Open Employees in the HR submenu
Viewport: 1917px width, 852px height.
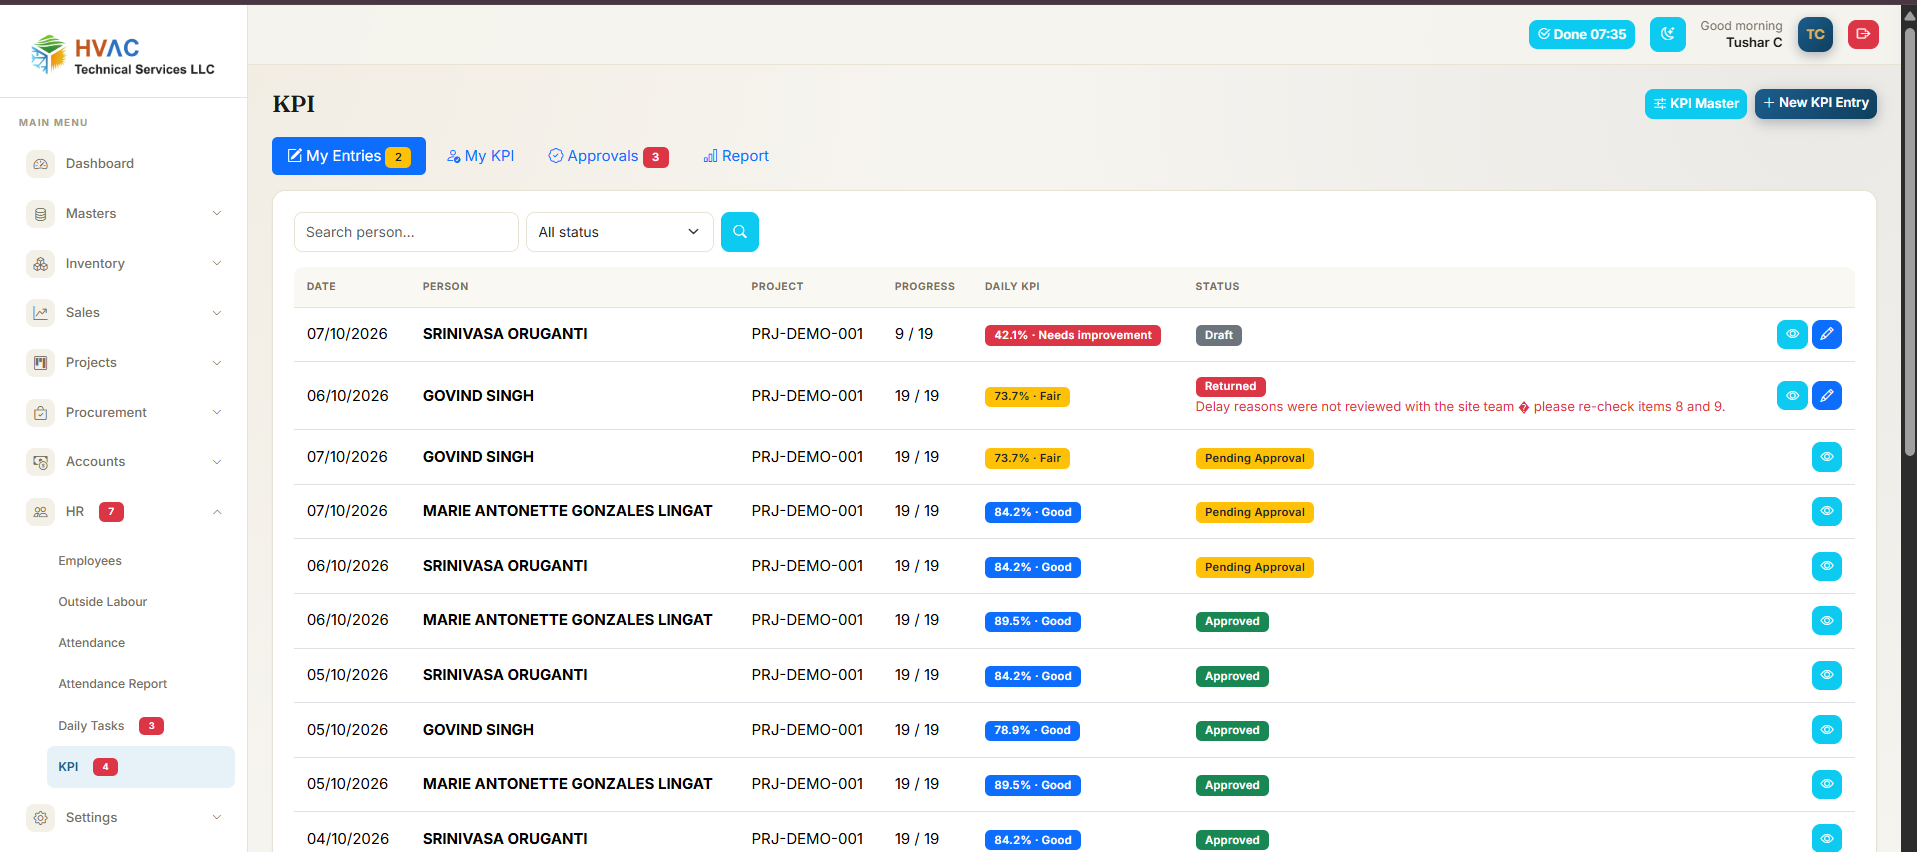click(90, 561)
